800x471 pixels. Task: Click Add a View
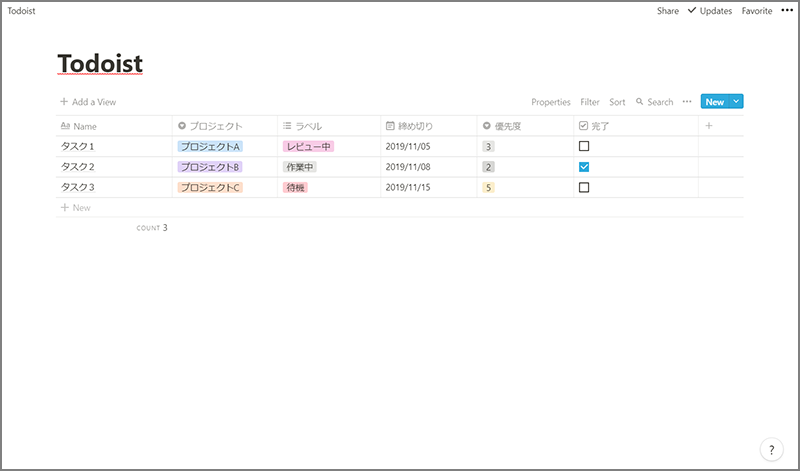[x=88, y=102]
